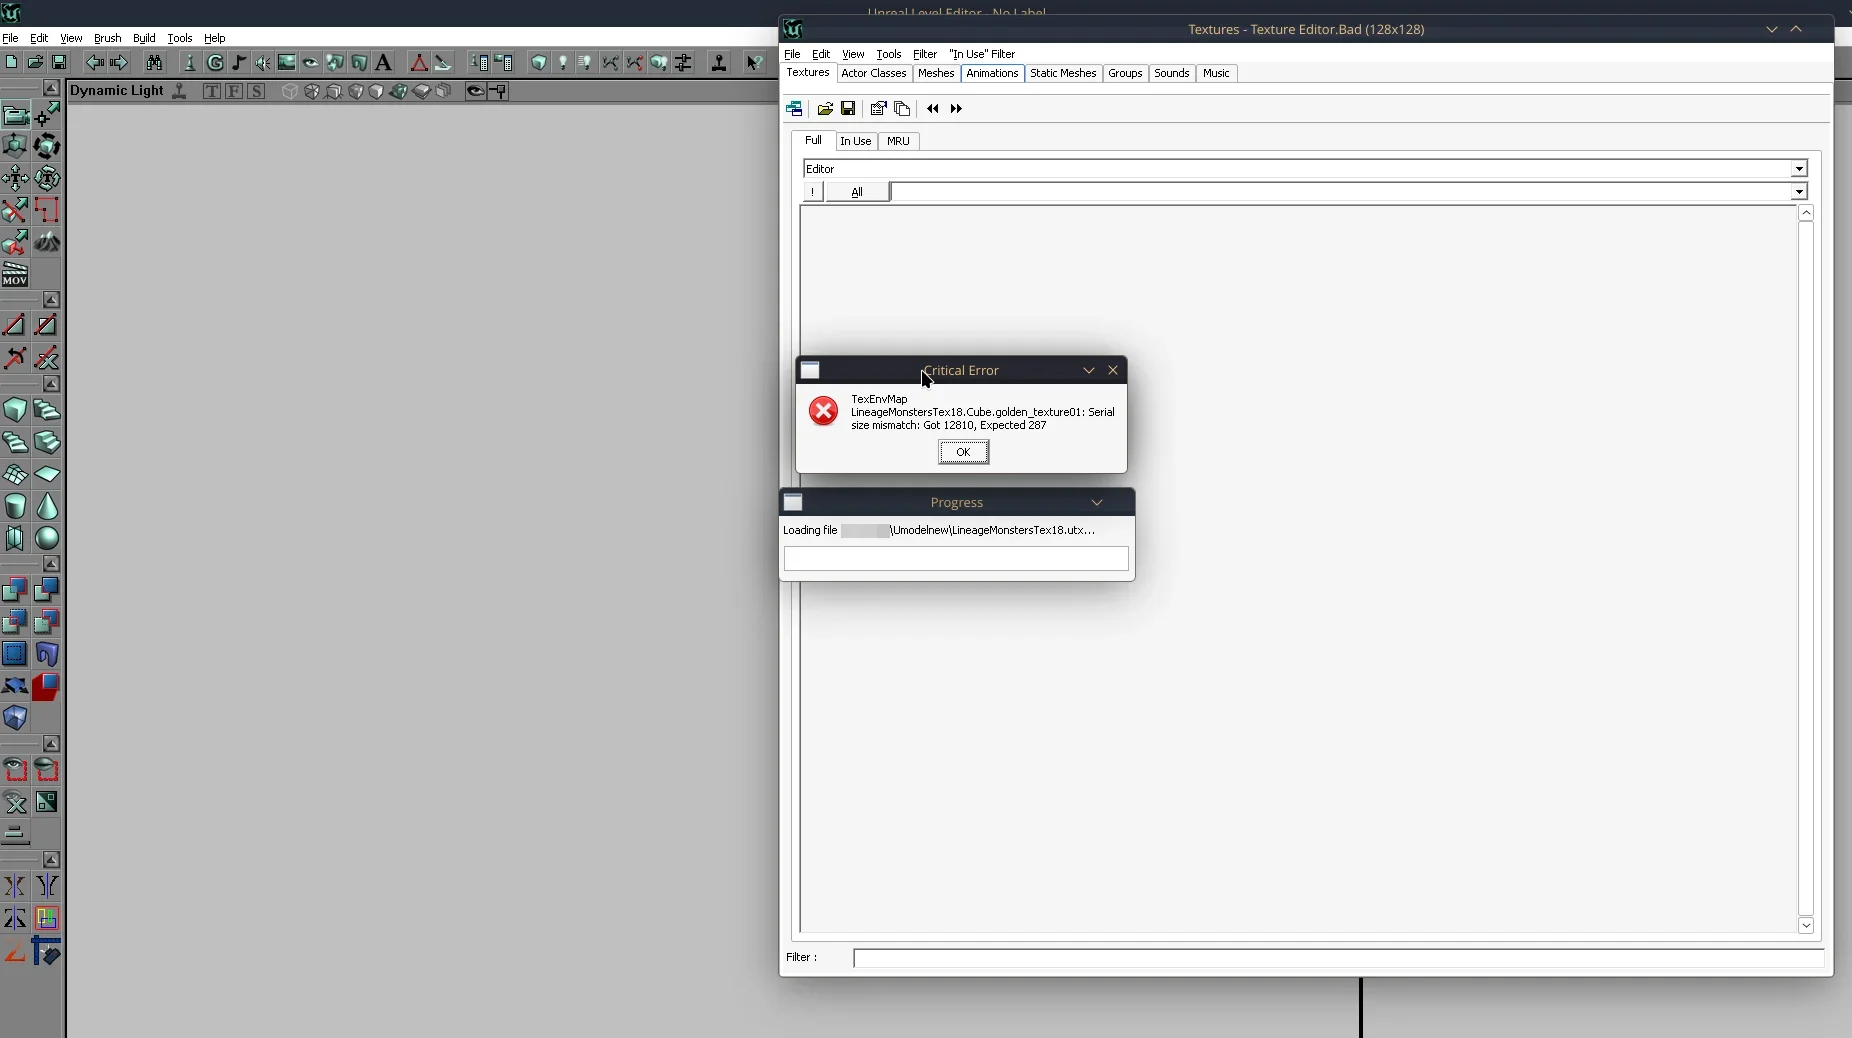Open the 2D Shape Editor triangle icon
1852x1038 pixels.
coord(419,63)
